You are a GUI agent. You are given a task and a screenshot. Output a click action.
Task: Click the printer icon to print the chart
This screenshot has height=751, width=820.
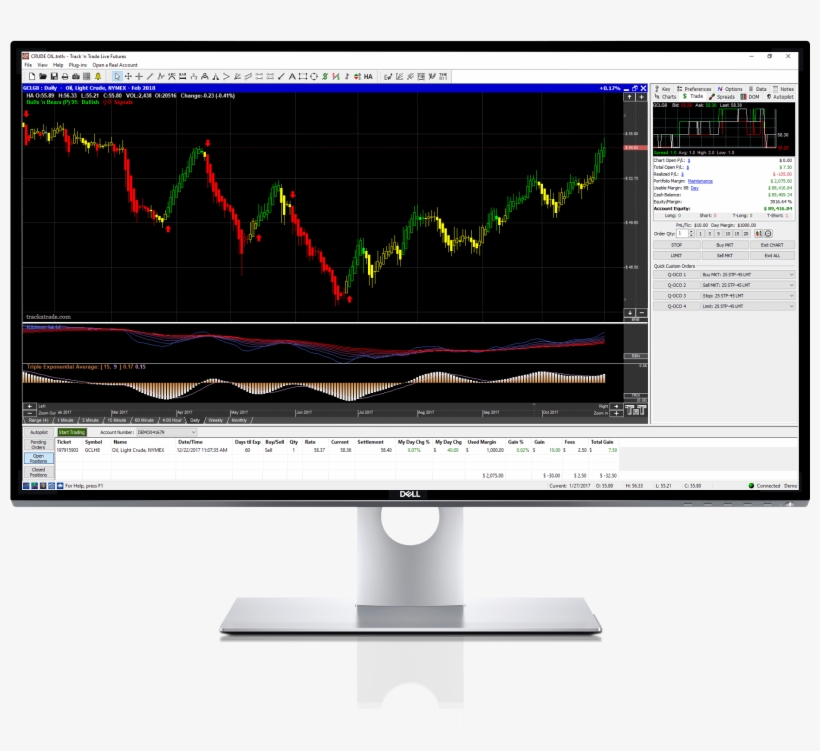63,74
